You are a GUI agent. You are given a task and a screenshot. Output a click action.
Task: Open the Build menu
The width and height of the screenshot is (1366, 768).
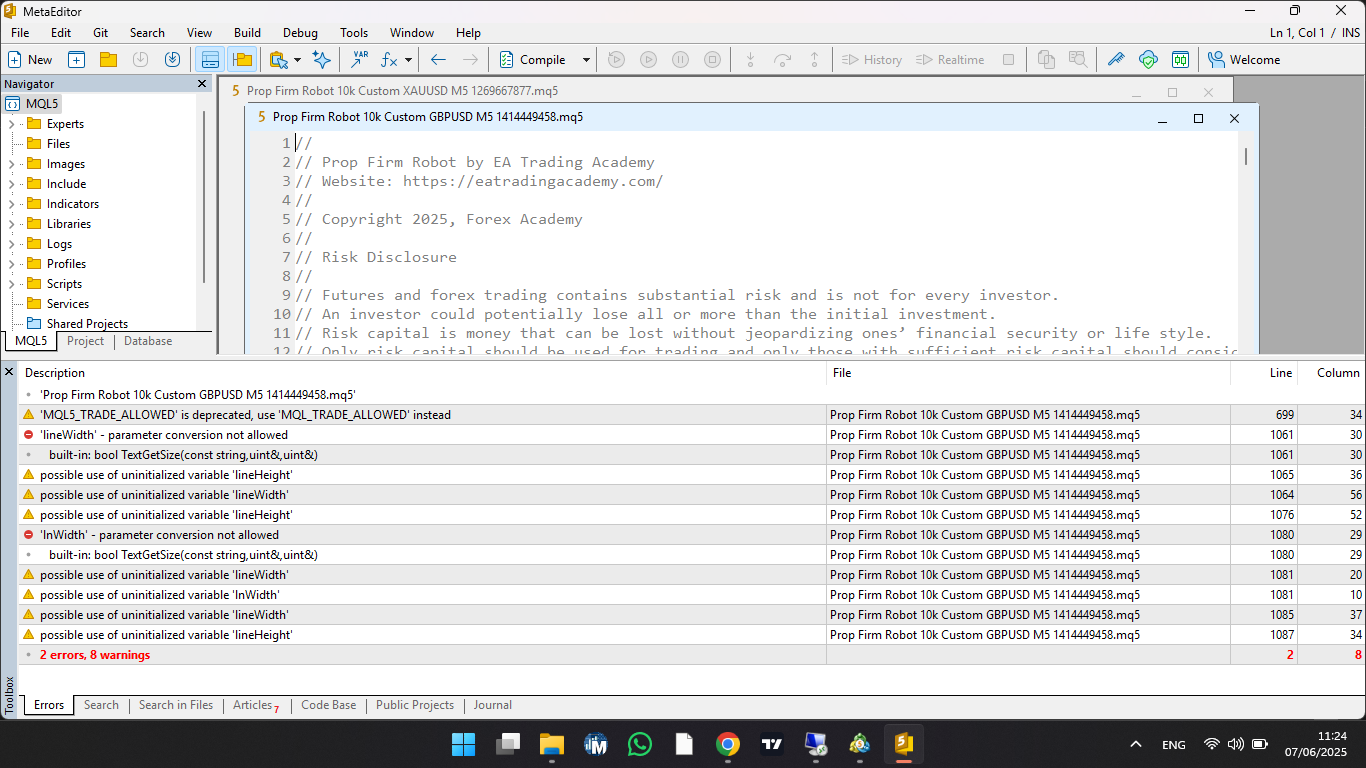[x=247, y=33]
